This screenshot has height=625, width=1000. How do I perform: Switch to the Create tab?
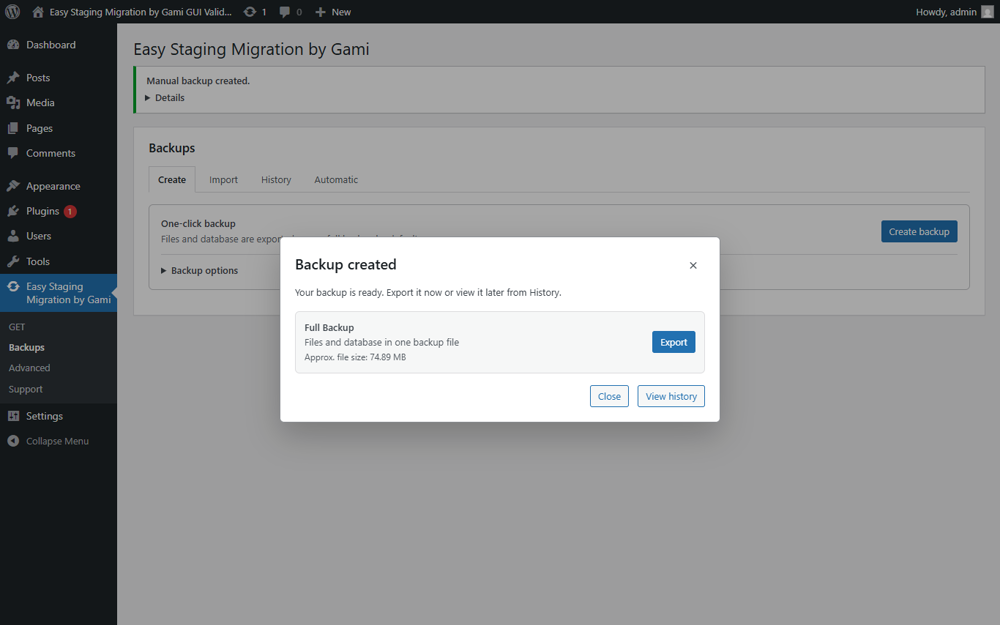pyautogui.click(x=172, y=180)
